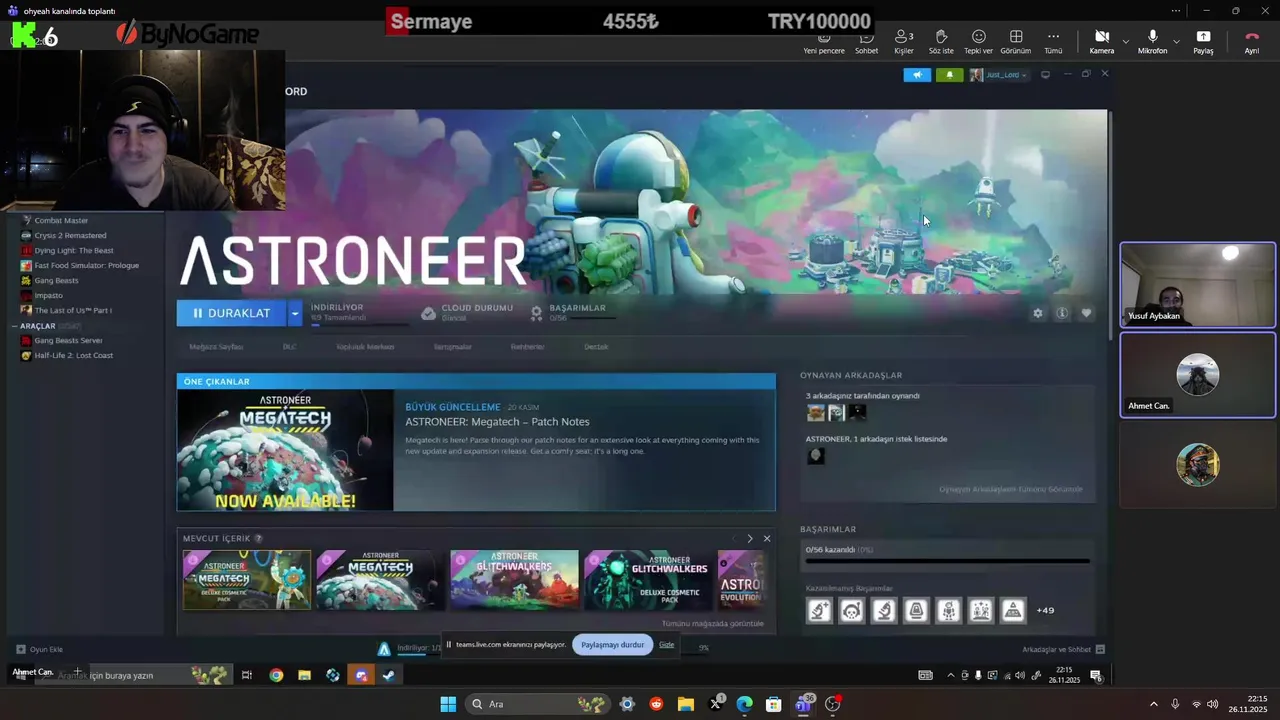Click the Paylaş share button
The width and height of the screenshot is (1280, 720).
[1203, 43]
